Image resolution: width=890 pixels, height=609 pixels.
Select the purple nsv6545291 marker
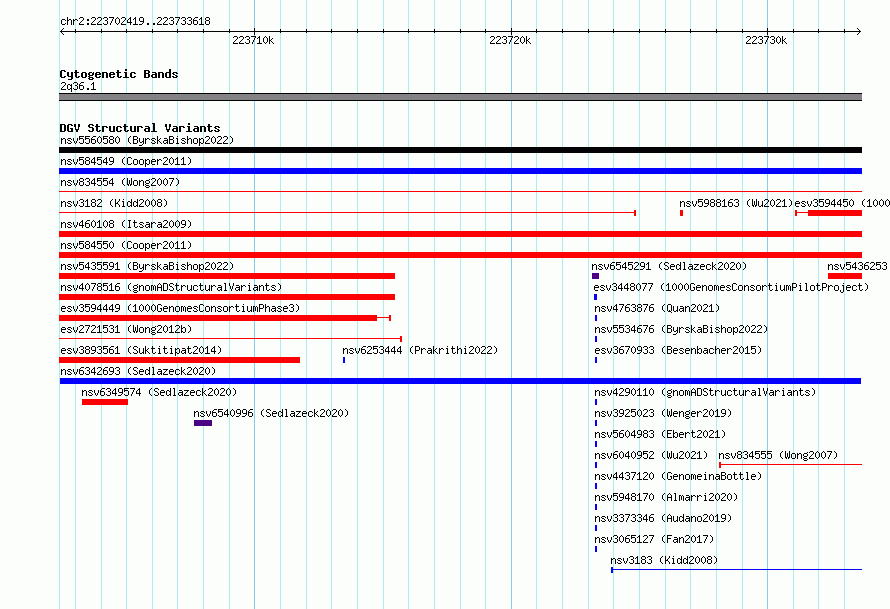click(595, 276)
